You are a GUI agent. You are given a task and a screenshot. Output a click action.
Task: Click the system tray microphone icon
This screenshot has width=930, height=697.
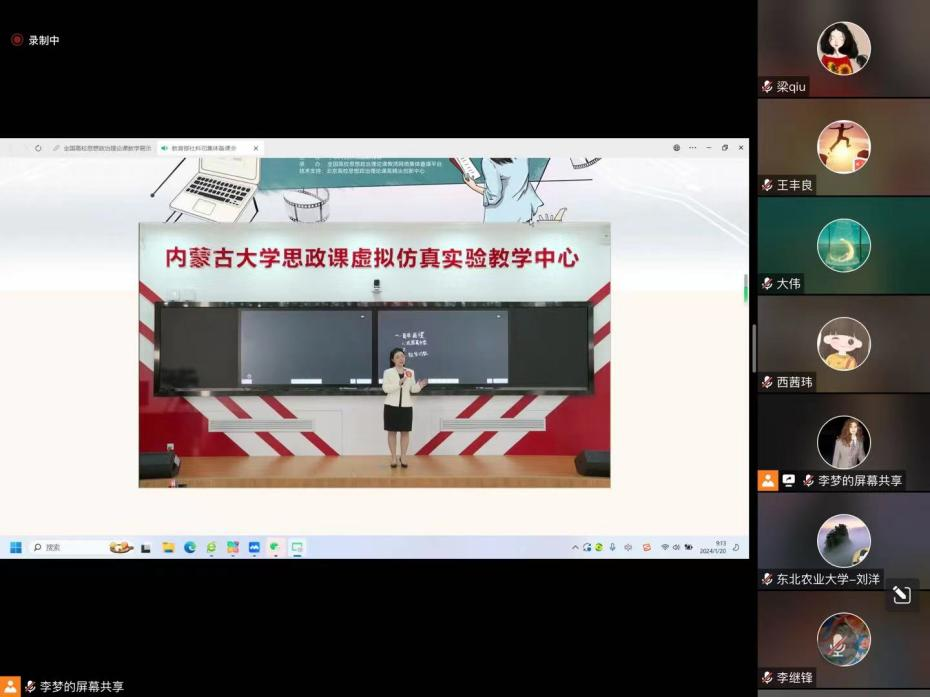coord(612,547)
